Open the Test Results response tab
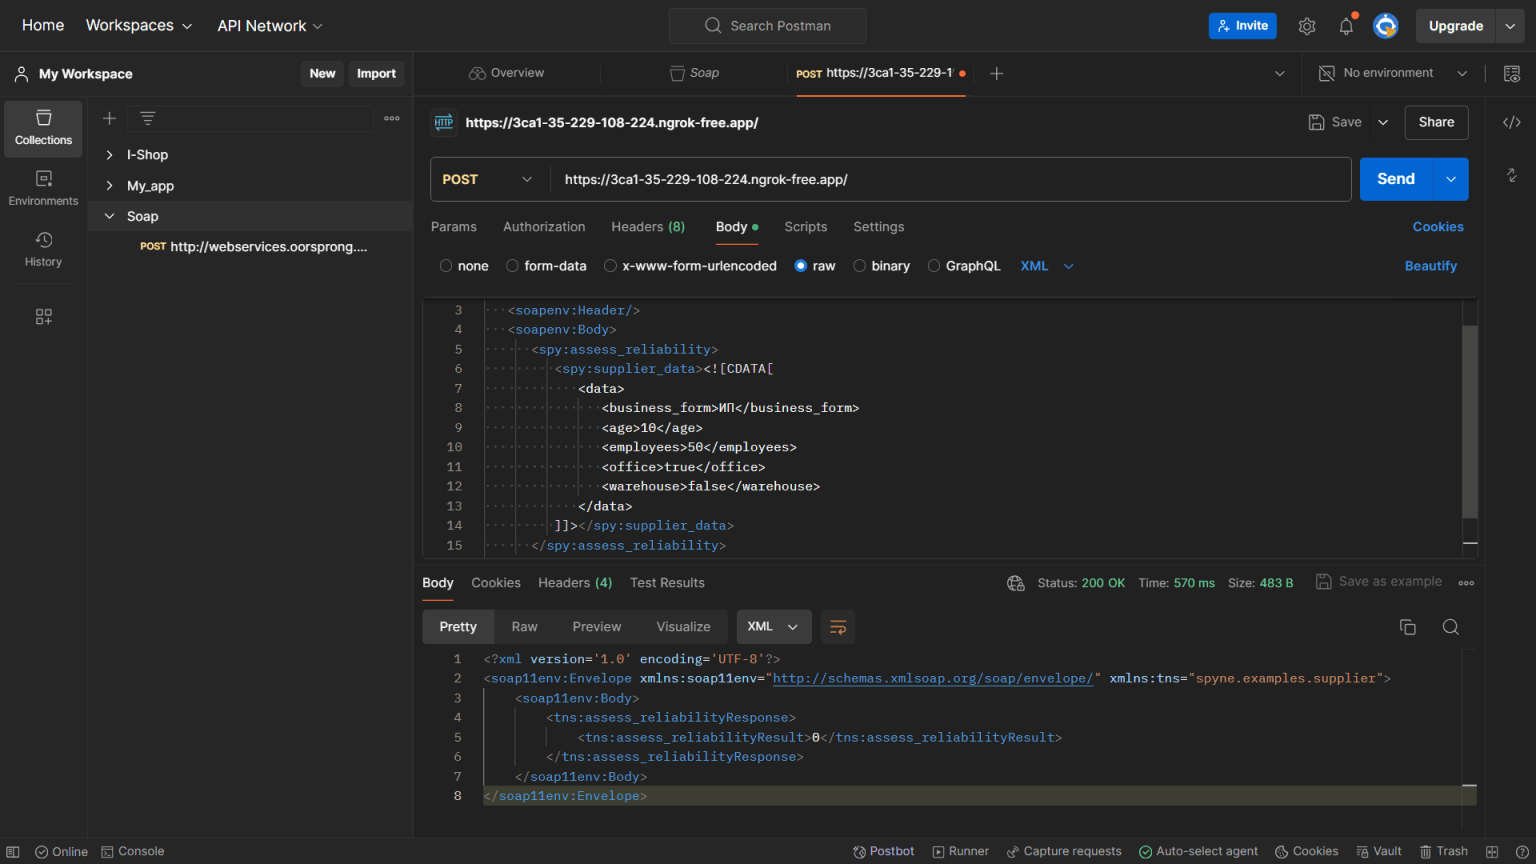This screenshot has width=1536, height=864. pos(667,583)
